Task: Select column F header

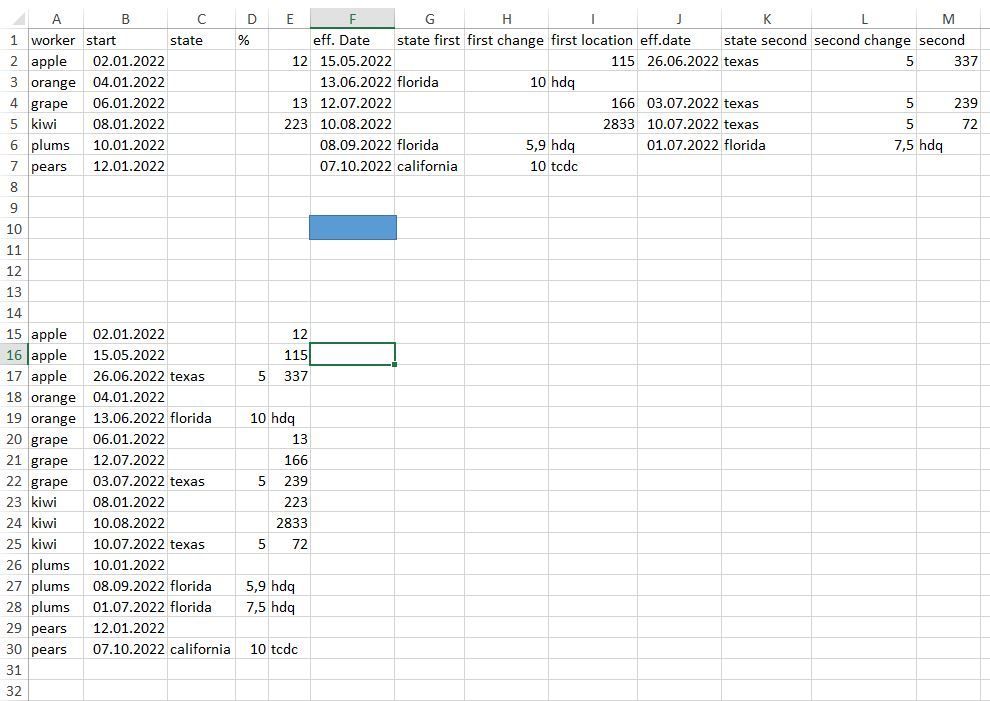Action: (352, 19)
